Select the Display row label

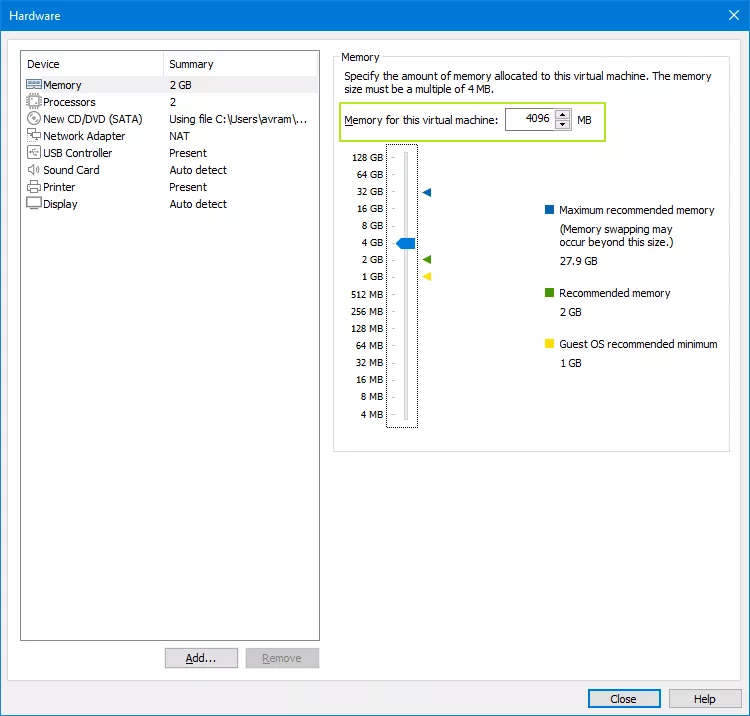click(x=60, y=204)
